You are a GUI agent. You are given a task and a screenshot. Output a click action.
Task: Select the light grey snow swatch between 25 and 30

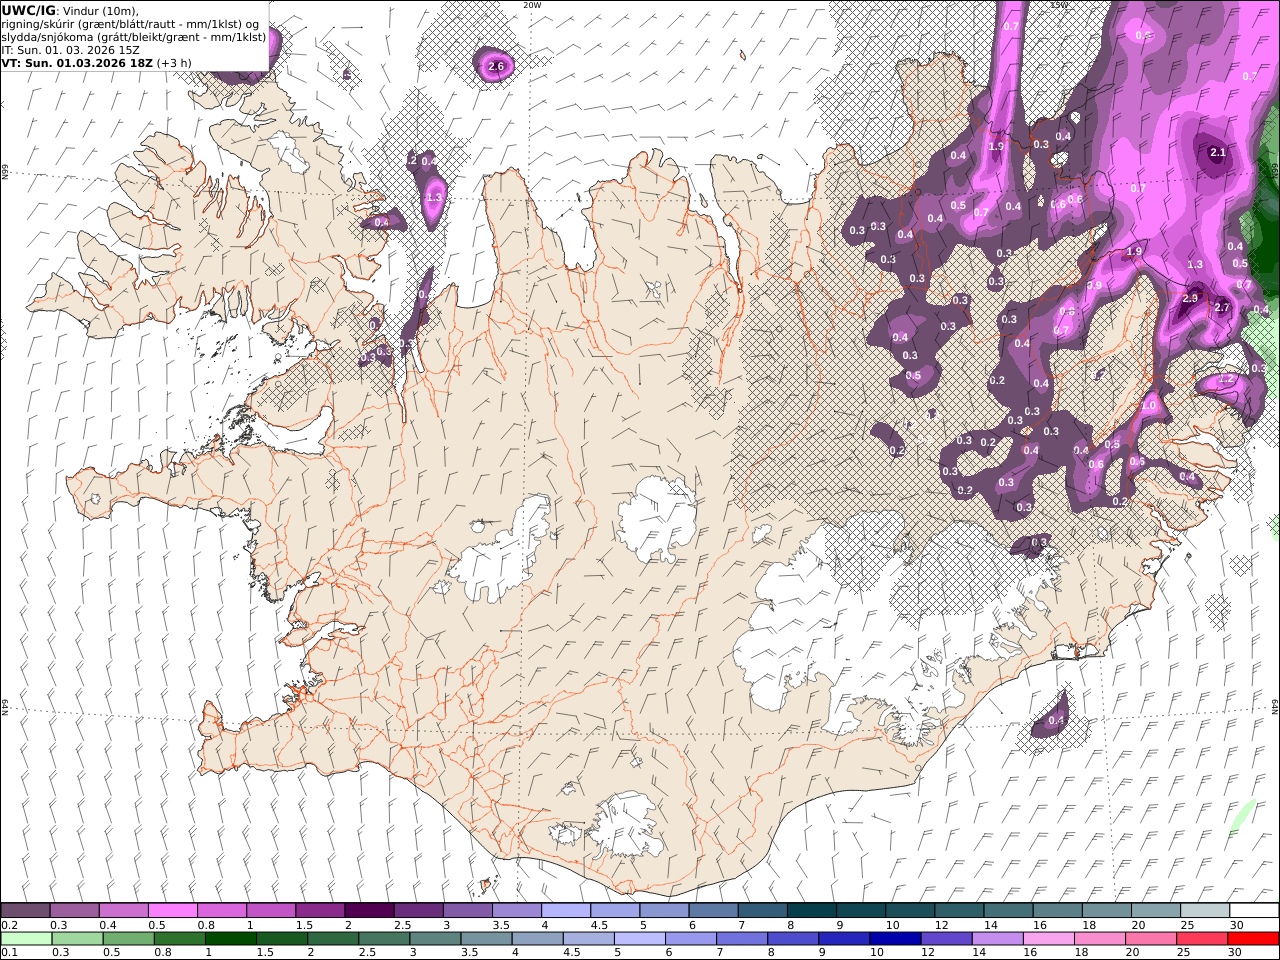[1204, 910]
